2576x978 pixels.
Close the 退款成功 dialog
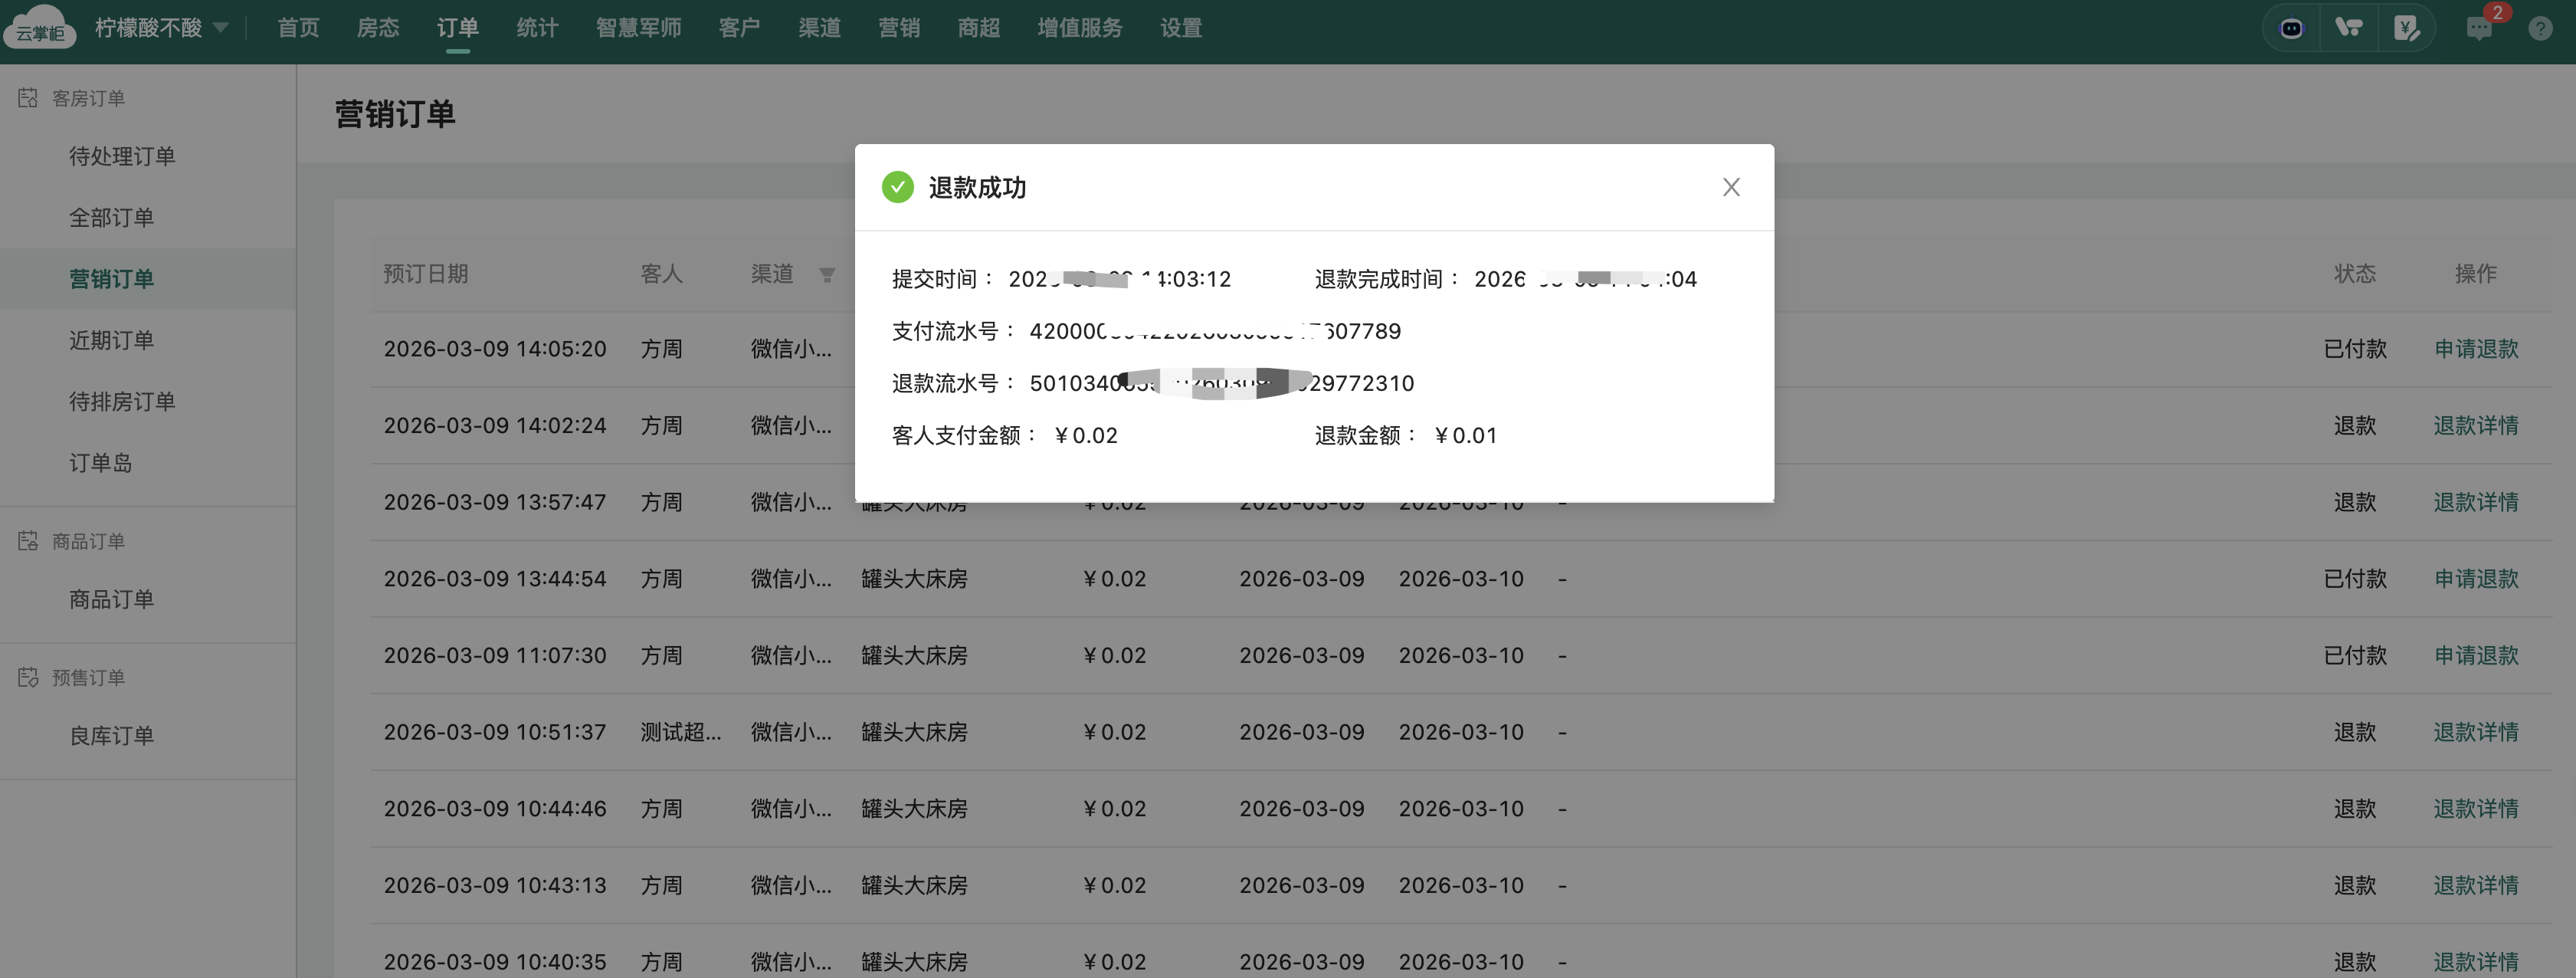(1731, 187)
